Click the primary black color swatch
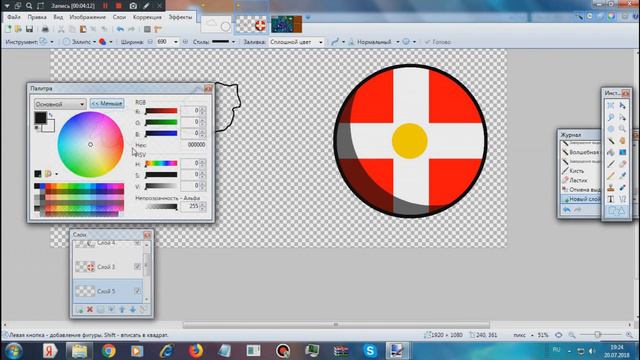The width and height of the screenshot is (640, 360). click(40, 118)
